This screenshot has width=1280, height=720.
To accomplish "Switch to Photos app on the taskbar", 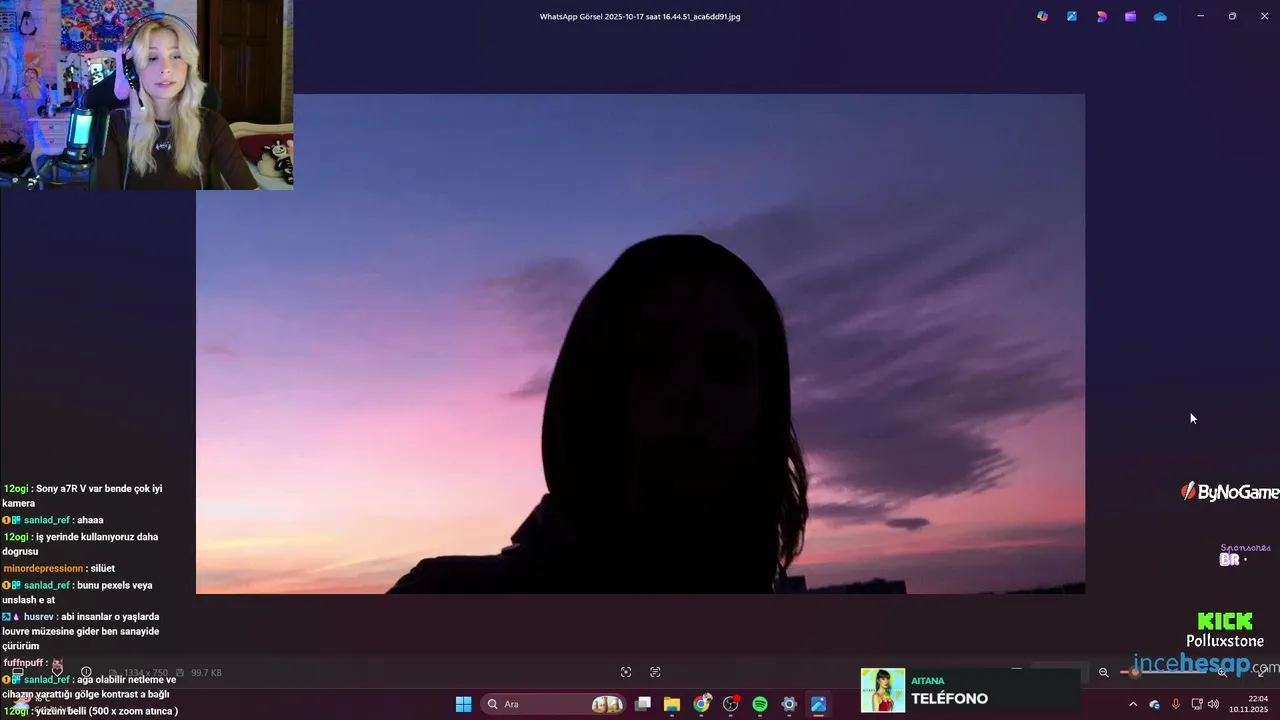I will pos(818,704).
